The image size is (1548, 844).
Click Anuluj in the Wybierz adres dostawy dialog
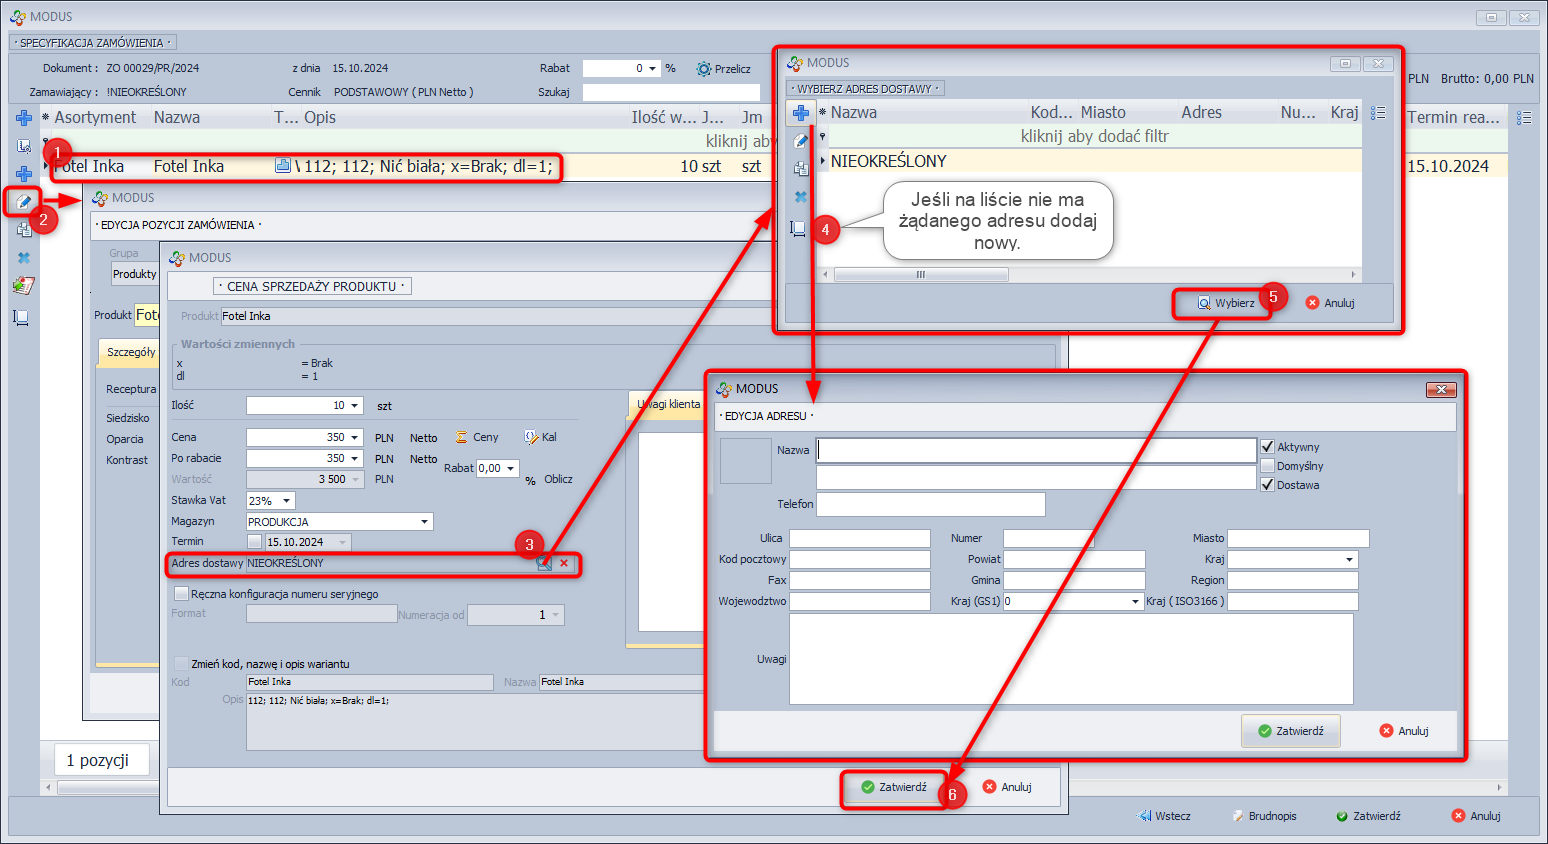coord(1330,303)
